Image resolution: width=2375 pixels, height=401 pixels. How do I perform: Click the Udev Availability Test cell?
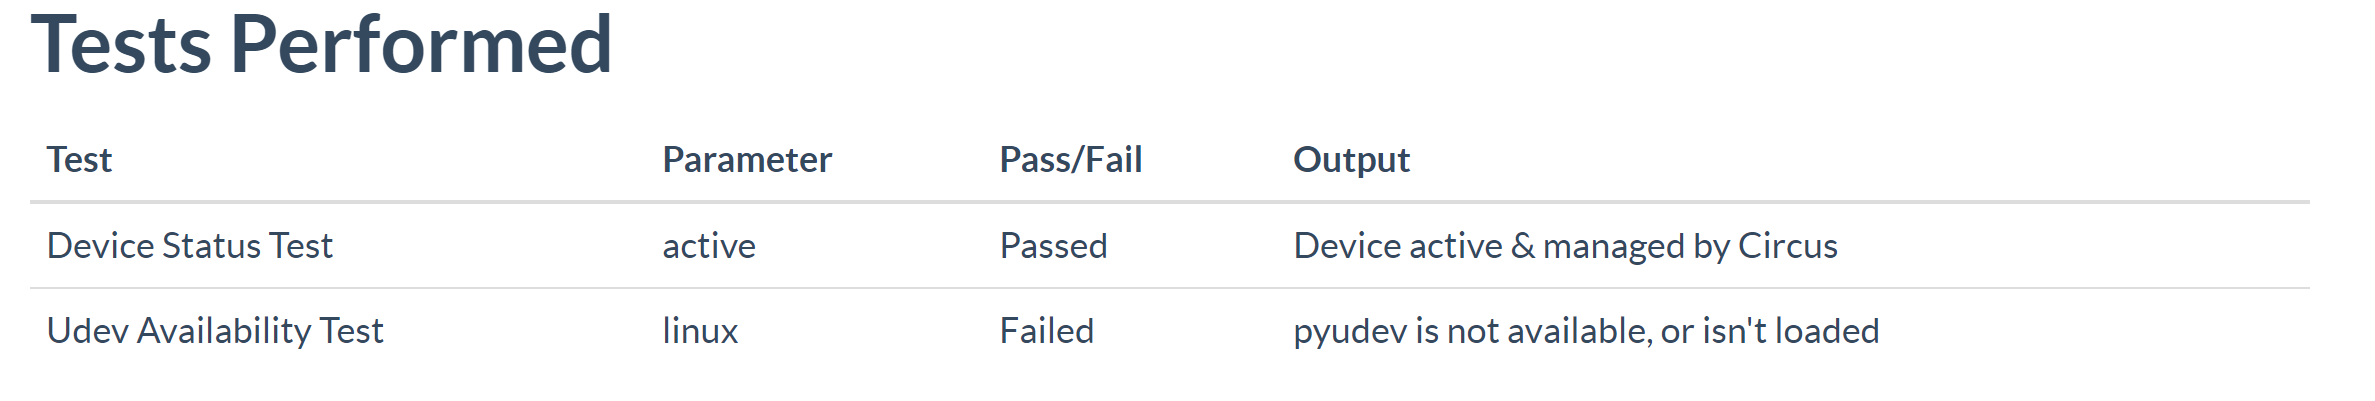point(215,331)
